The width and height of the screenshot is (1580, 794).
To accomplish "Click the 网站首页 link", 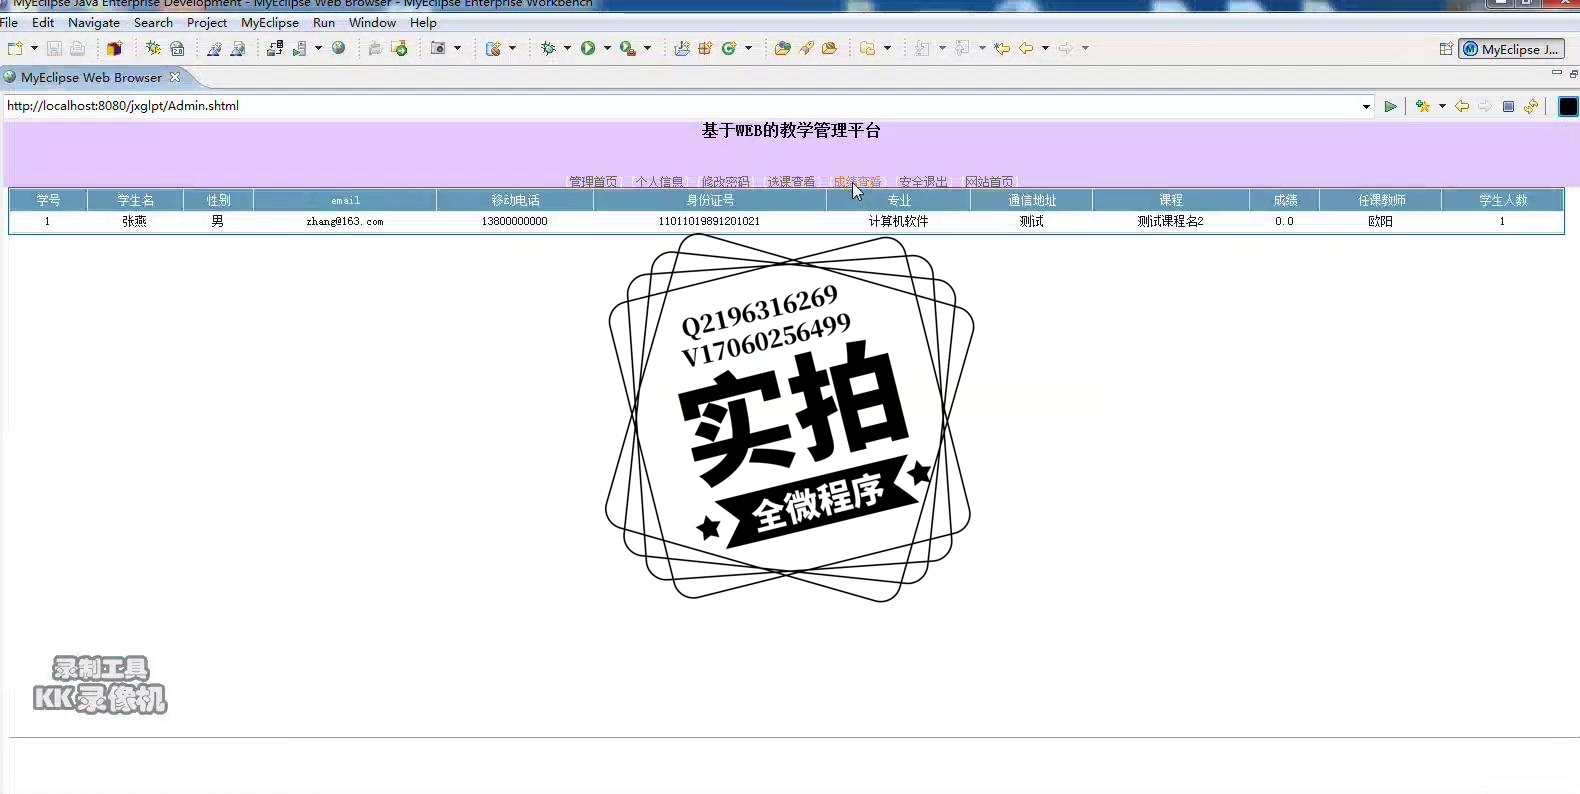I will [989, 182].
